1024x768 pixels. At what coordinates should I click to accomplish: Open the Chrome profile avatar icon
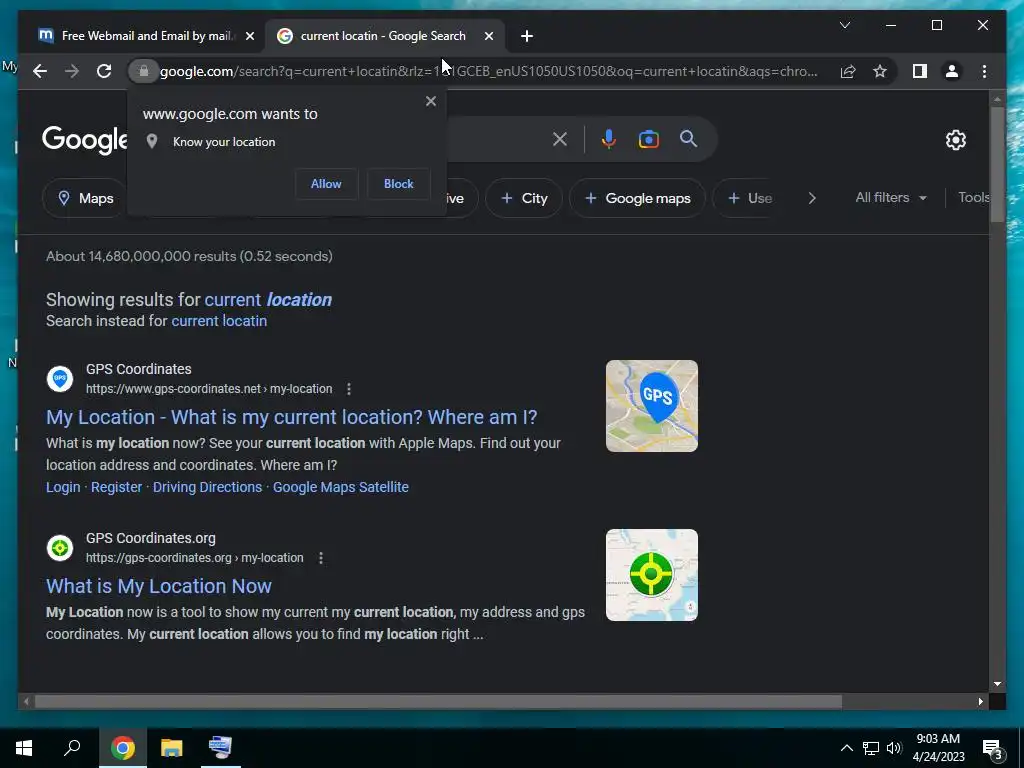pos(952,71)
